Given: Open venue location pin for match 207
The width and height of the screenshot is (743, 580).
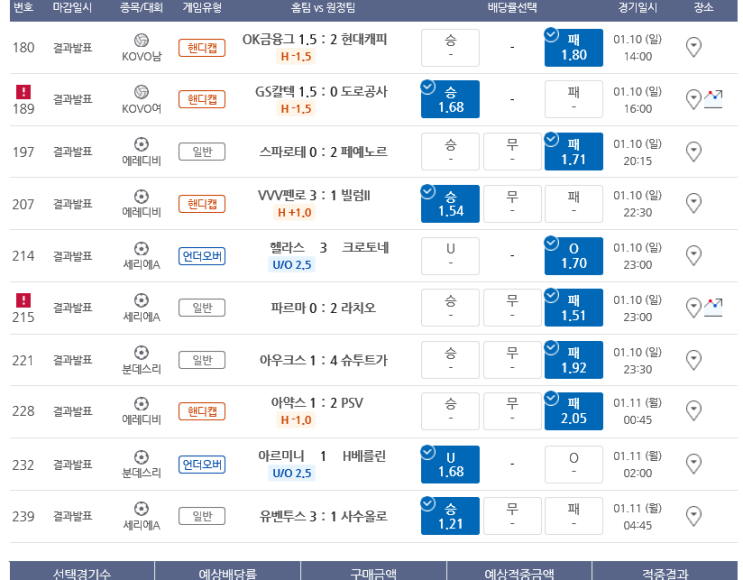Looking at the screenshot, I should [693, 203].
